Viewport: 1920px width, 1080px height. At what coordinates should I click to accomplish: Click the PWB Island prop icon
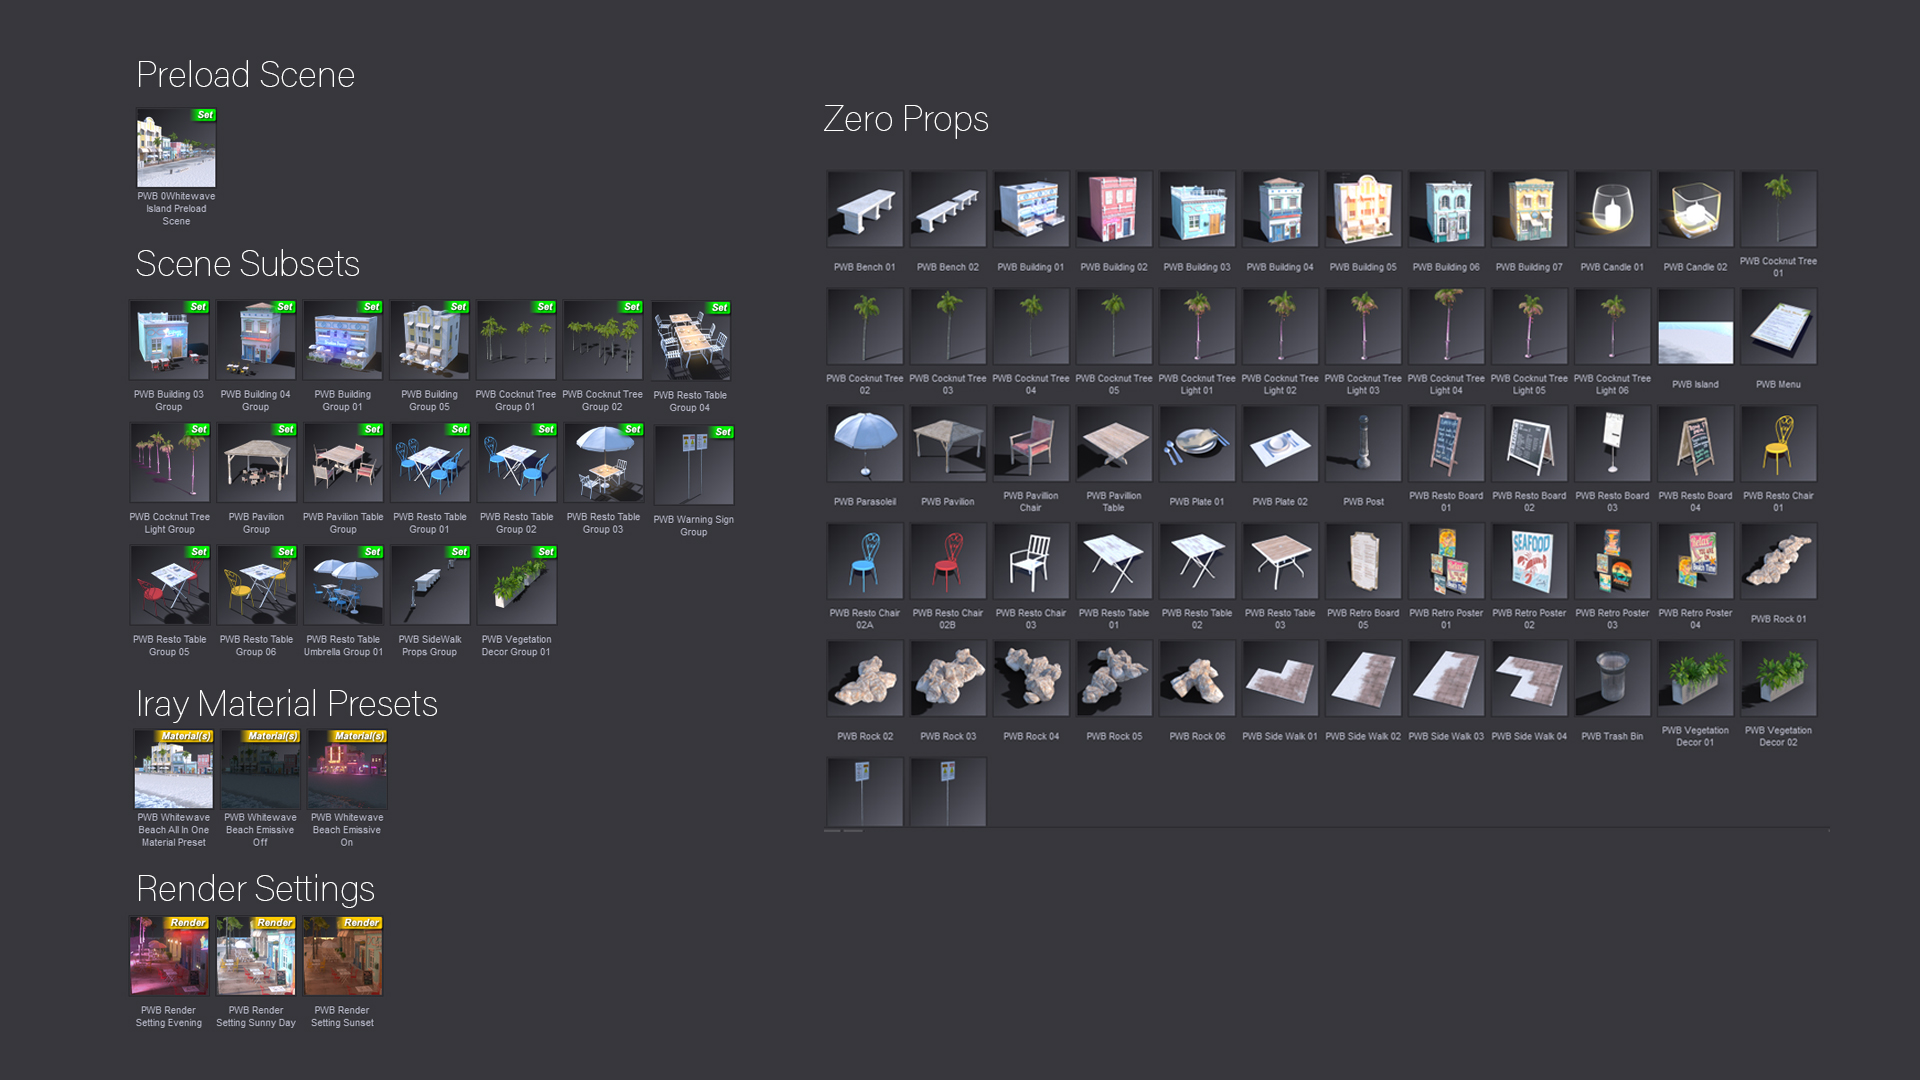(1695, 327)
